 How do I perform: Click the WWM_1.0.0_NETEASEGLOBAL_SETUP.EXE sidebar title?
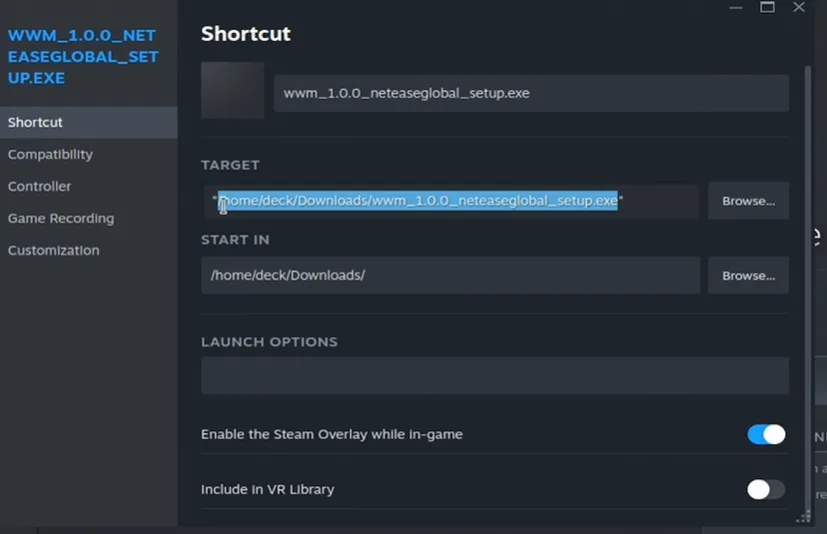pyautogui.click(x=83, y=56)
